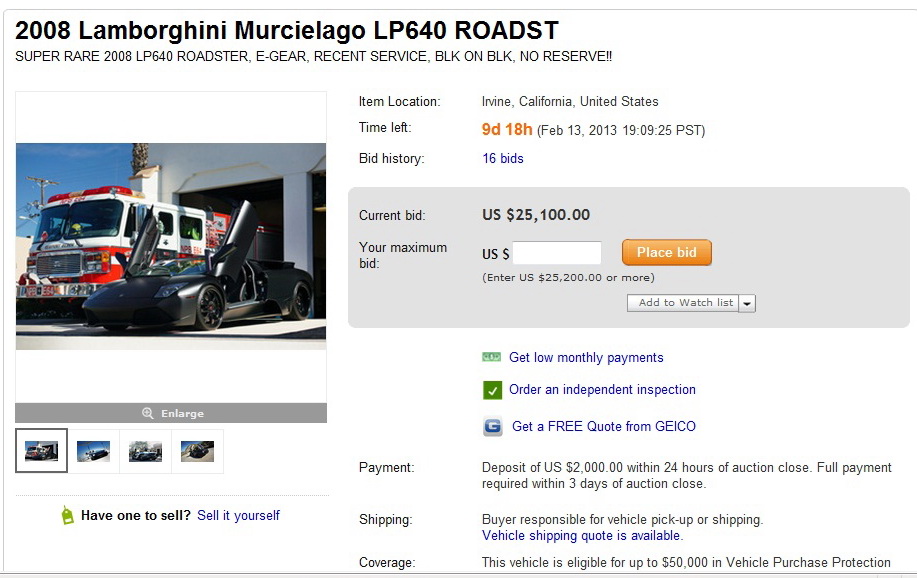
Task: Click the maximum bid input field
Action: [x=557, y=253]
